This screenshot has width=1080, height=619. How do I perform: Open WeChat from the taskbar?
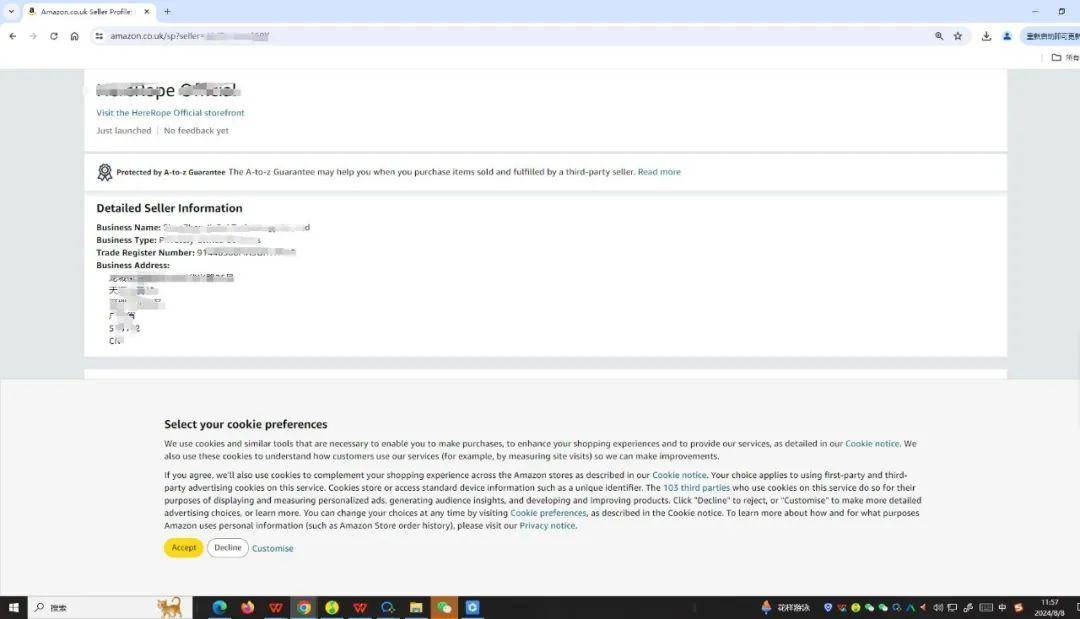point(444,607)
